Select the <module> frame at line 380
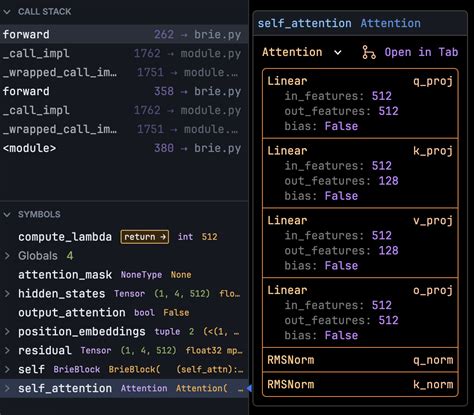The image size is (474, 415). [x=124, y=148]
